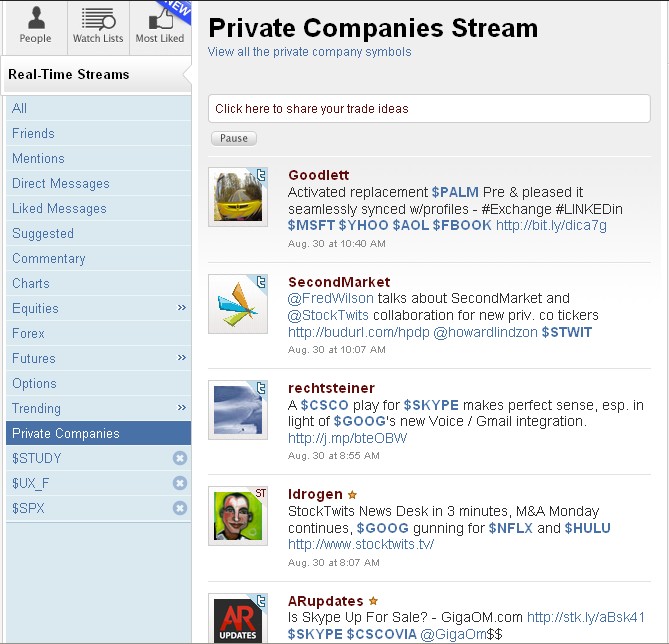Open rechtsteiner's profile name link

[x=332, y=388]
